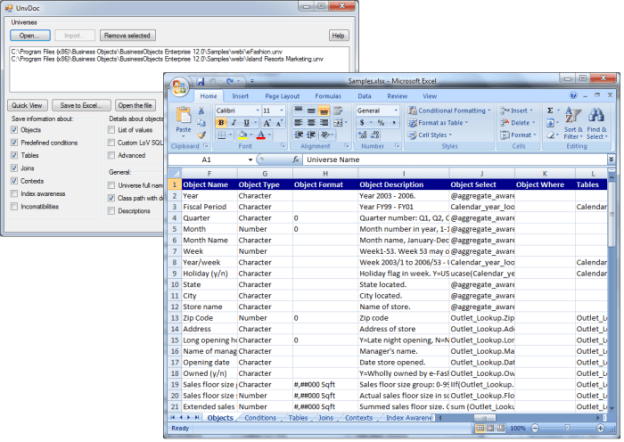This screenshot has height=442, width=624.
Task: Click the formula bar containing Universe Name
Action: (450, 159)
